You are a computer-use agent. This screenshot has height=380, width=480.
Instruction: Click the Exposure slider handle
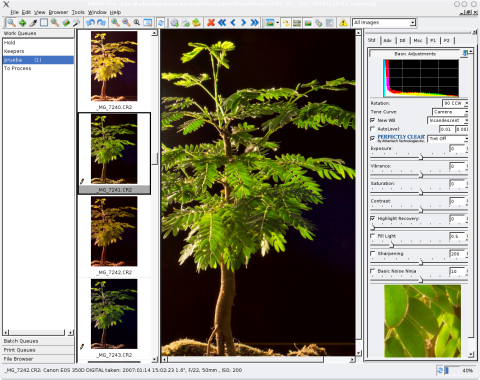pos(421,157)
